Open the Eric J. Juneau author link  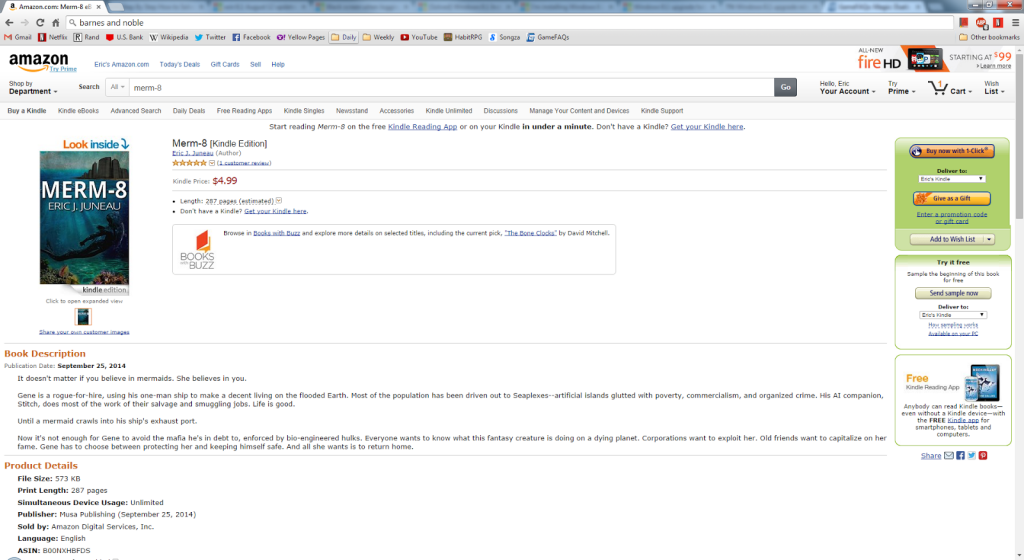(x=193, y=153)
